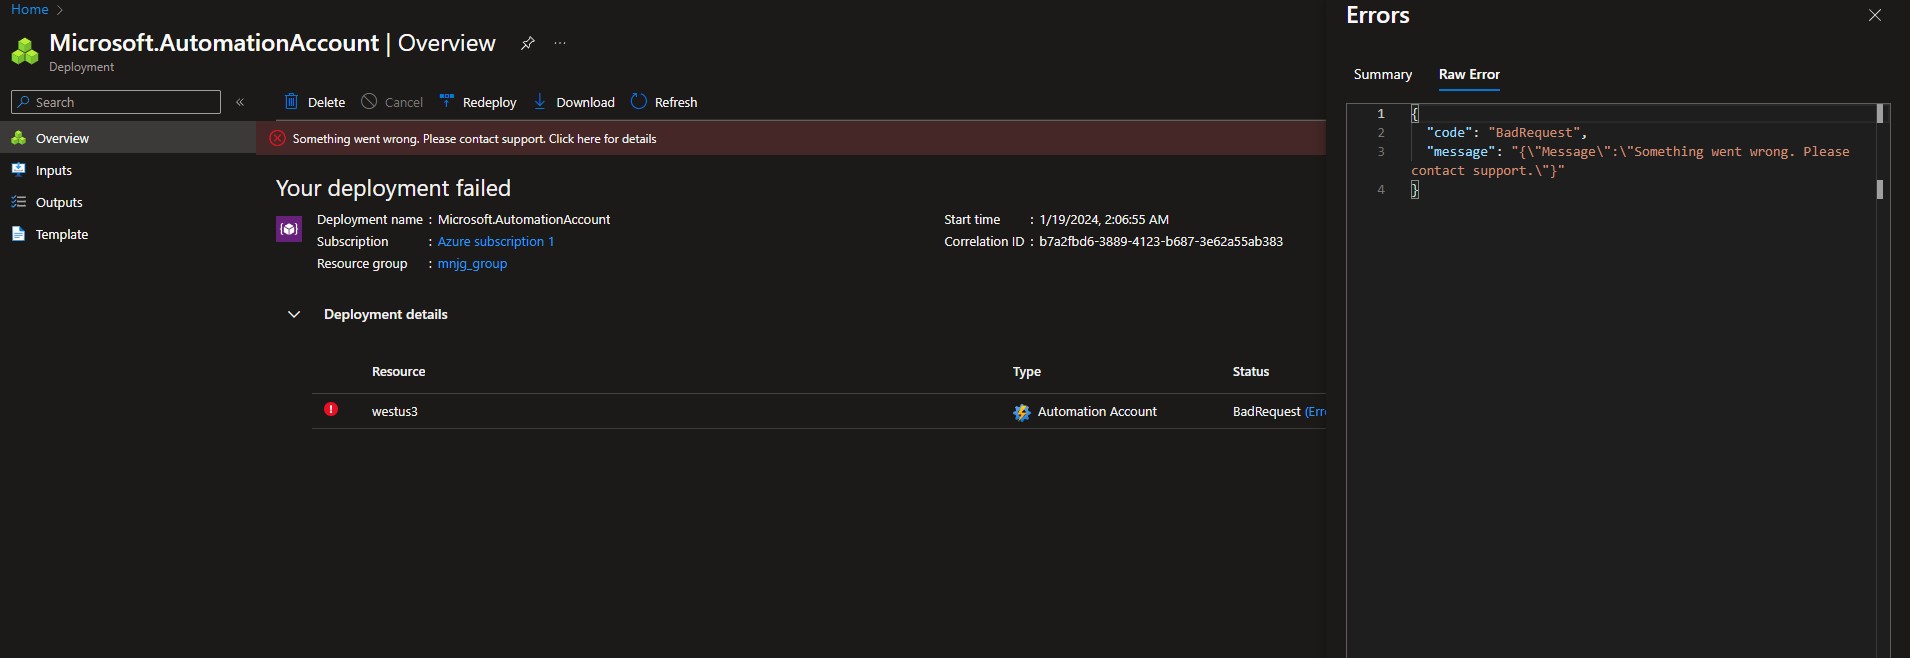Image resolution: width=1910 pixels, height=658 pixels.
Task: Open the Azure subscription 1 link
Action: 496,241
